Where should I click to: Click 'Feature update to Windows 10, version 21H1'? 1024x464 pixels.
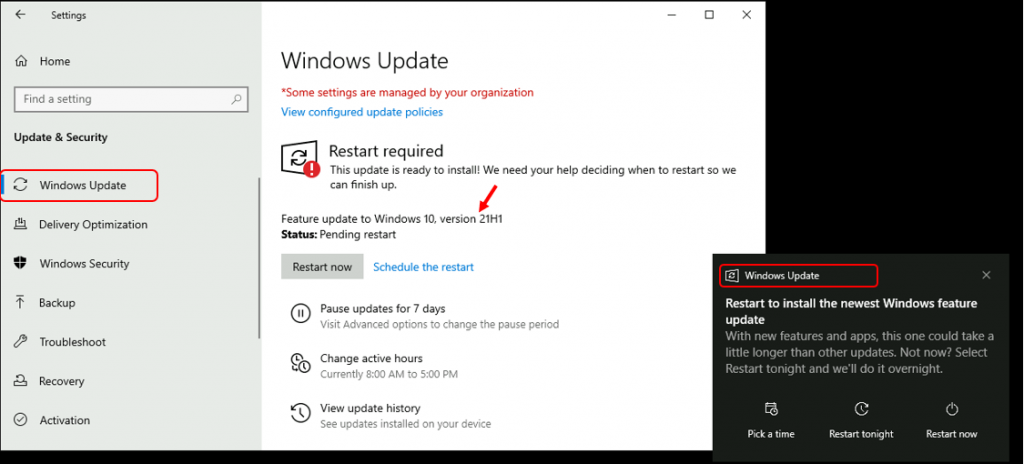point(392,219)
